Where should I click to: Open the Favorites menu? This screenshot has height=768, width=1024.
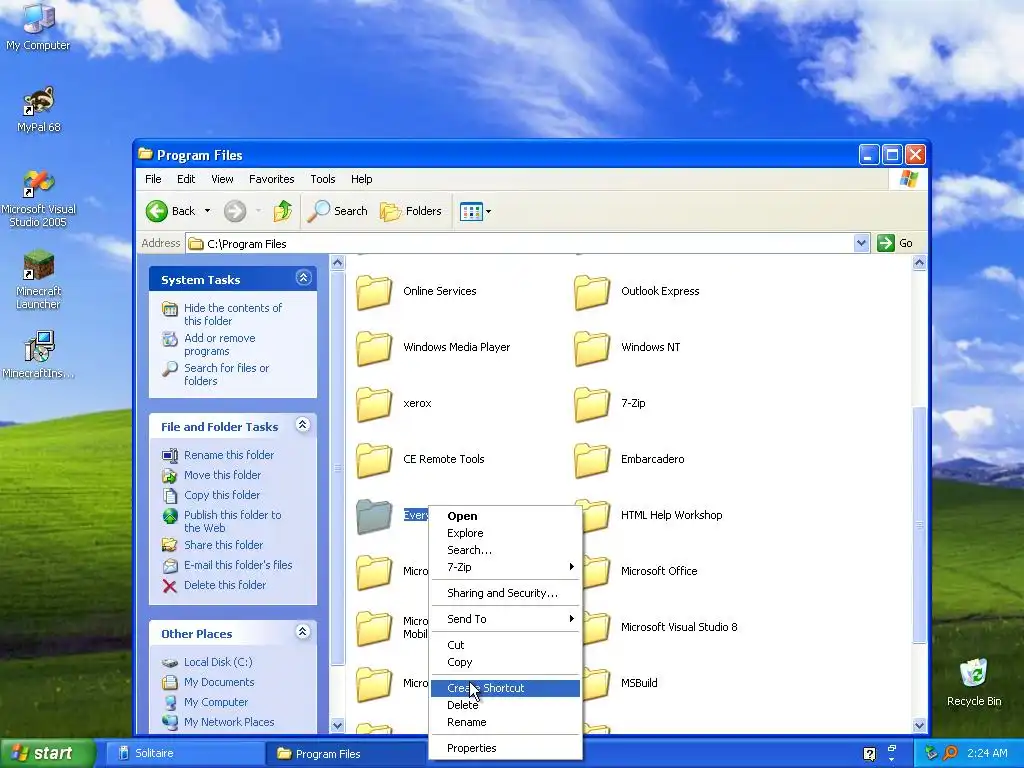click(272, 179)
